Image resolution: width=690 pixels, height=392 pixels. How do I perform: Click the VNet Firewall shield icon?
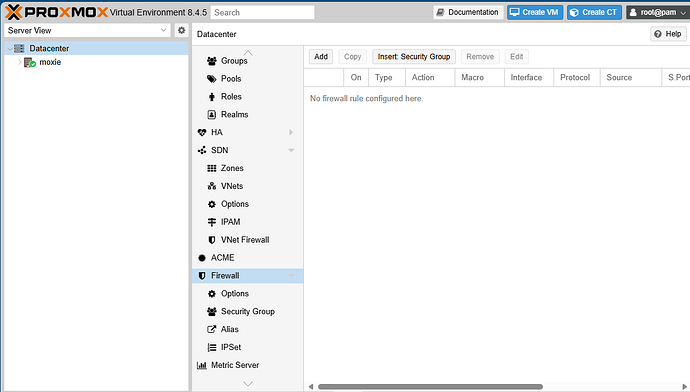pyautogui.click(x=212, y=240)
